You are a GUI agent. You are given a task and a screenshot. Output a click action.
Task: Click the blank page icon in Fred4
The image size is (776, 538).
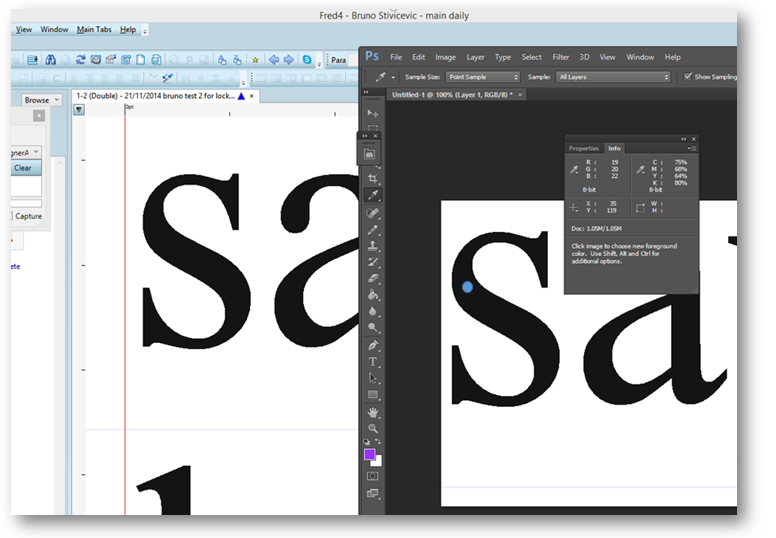[x=141, y=60]
